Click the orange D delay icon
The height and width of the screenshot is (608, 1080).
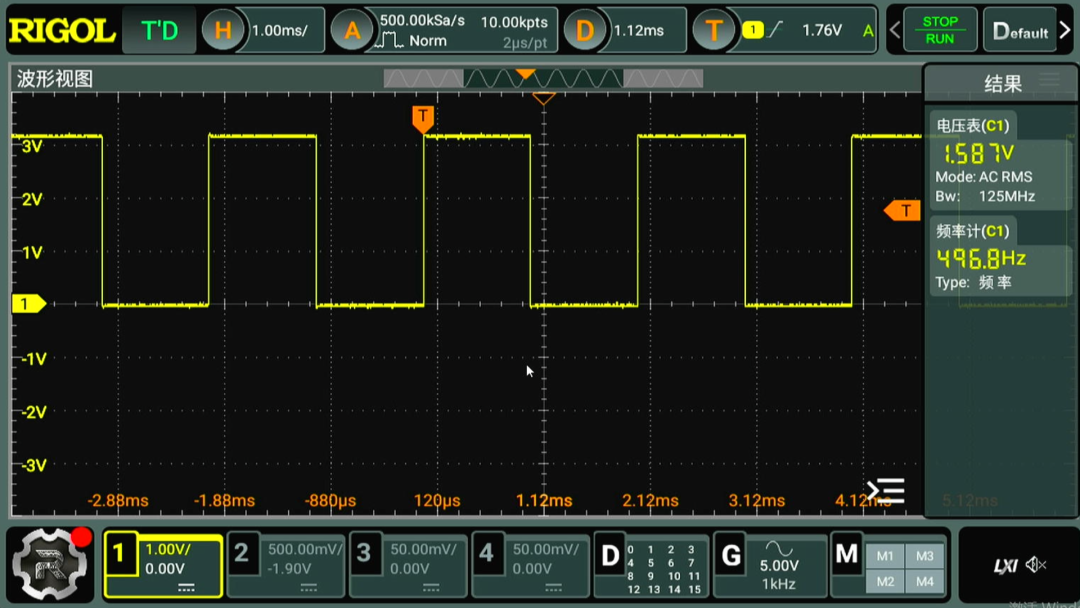[584, 30]
